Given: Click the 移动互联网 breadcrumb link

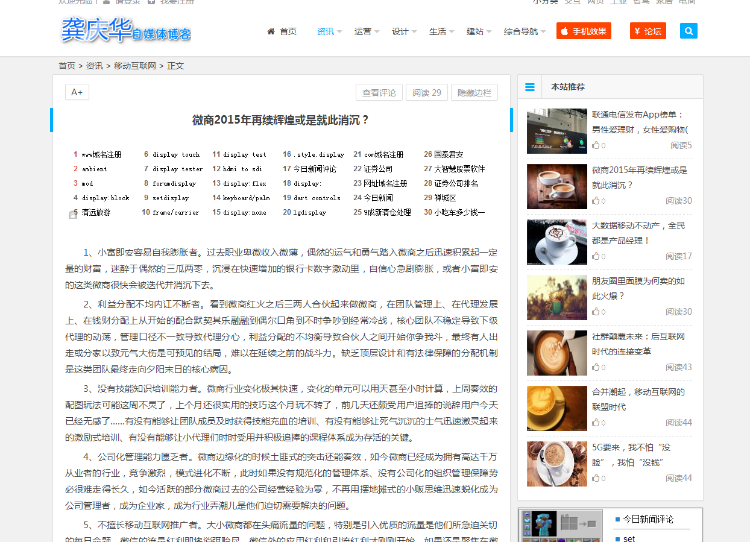Looking at the screenshot, I should [x=135, y=66].
